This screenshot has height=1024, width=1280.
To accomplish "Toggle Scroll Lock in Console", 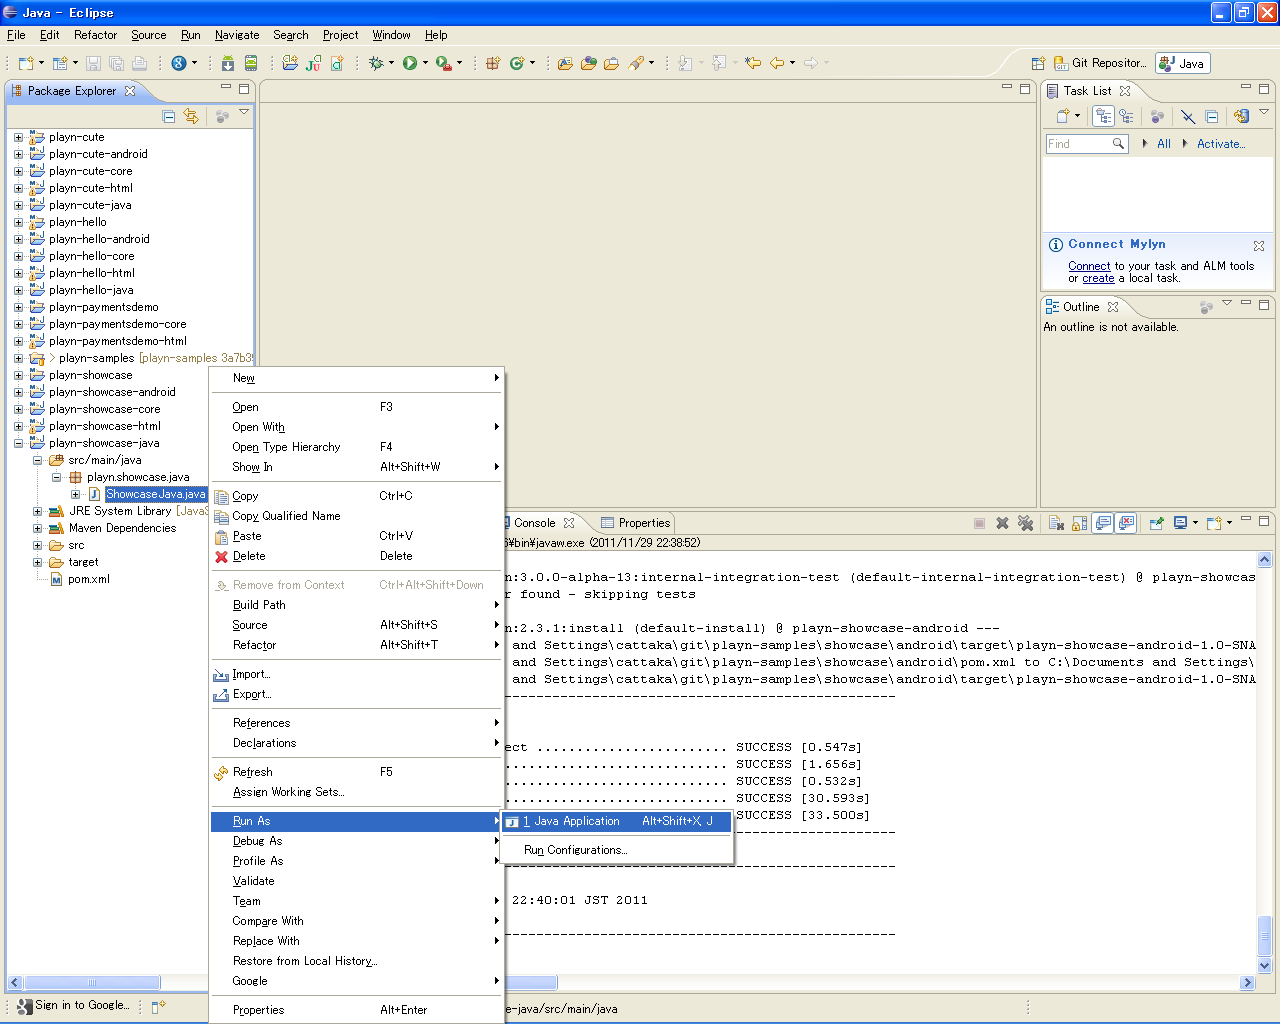I will 1080,523.
